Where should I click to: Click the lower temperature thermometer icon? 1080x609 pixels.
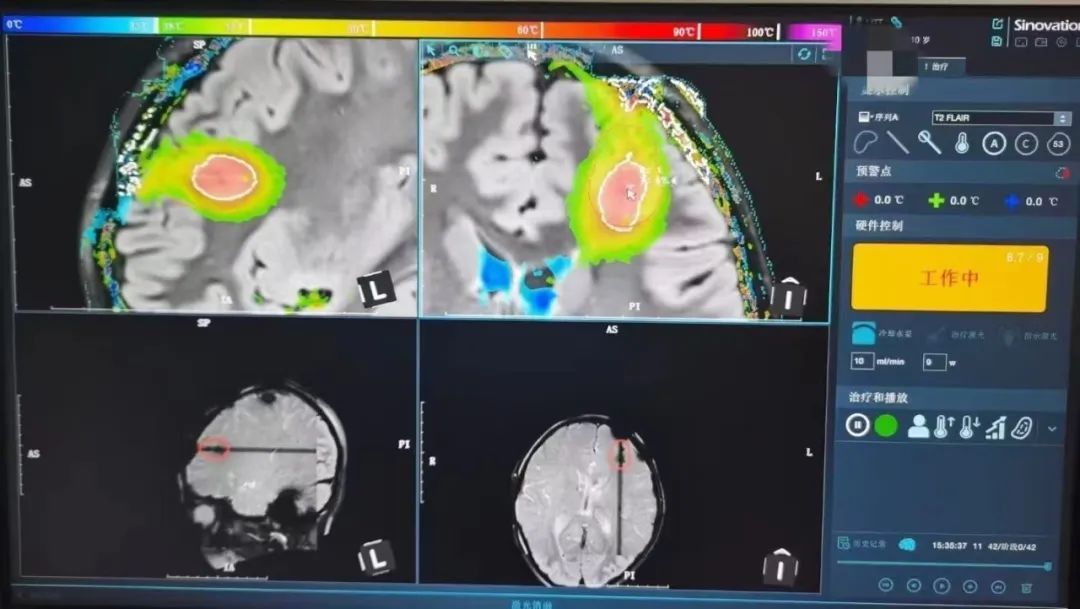[968, 427]
